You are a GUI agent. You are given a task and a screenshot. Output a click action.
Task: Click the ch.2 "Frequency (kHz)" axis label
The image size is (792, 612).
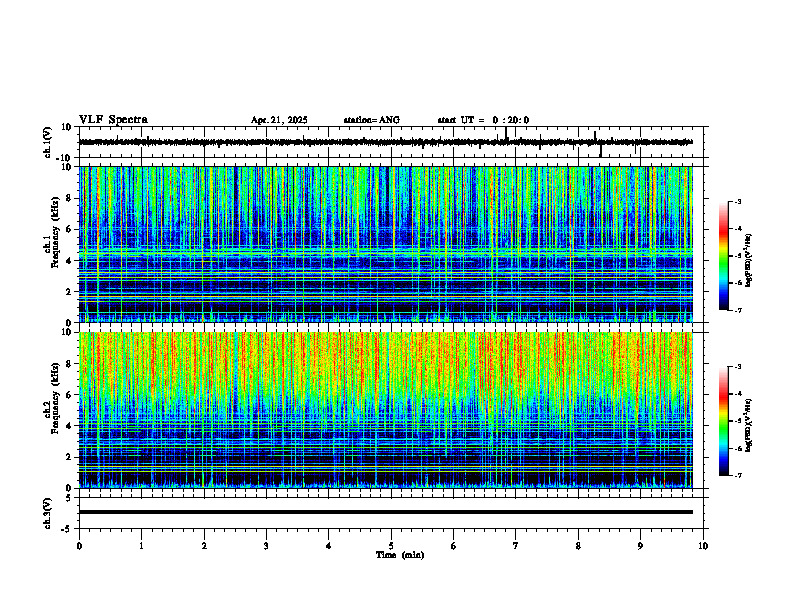(55, 397)
